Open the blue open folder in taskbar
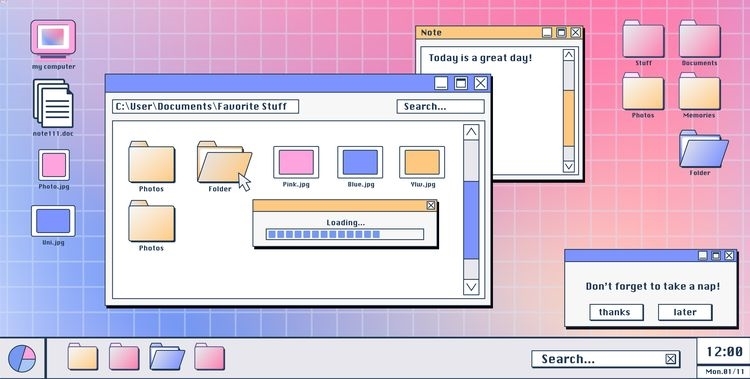750x379 pixels. tap(167, 357)
